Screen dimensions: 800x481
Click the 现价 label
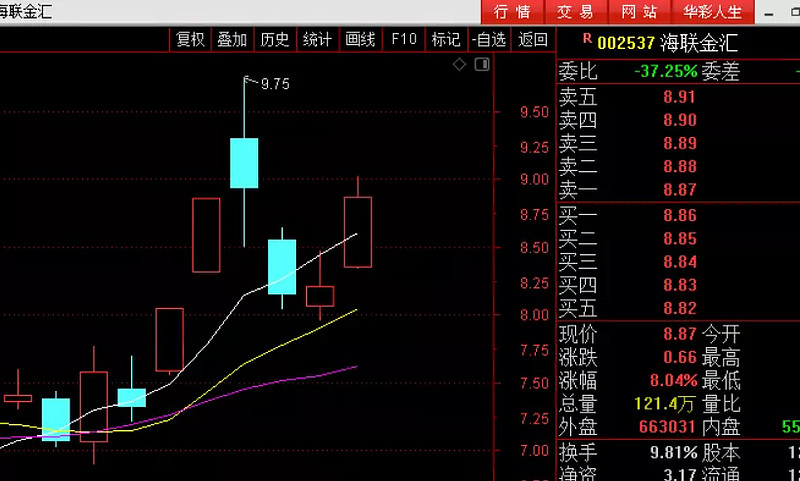click(578, 334)
